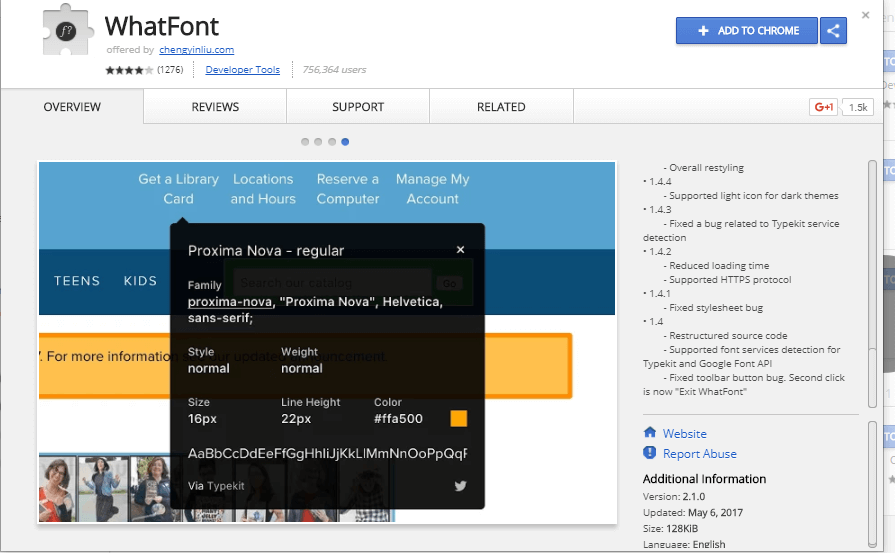The width and height of the screenshot is (895, 553).
Task: Click the Google +1 button
Action: (x=823, y=107)
